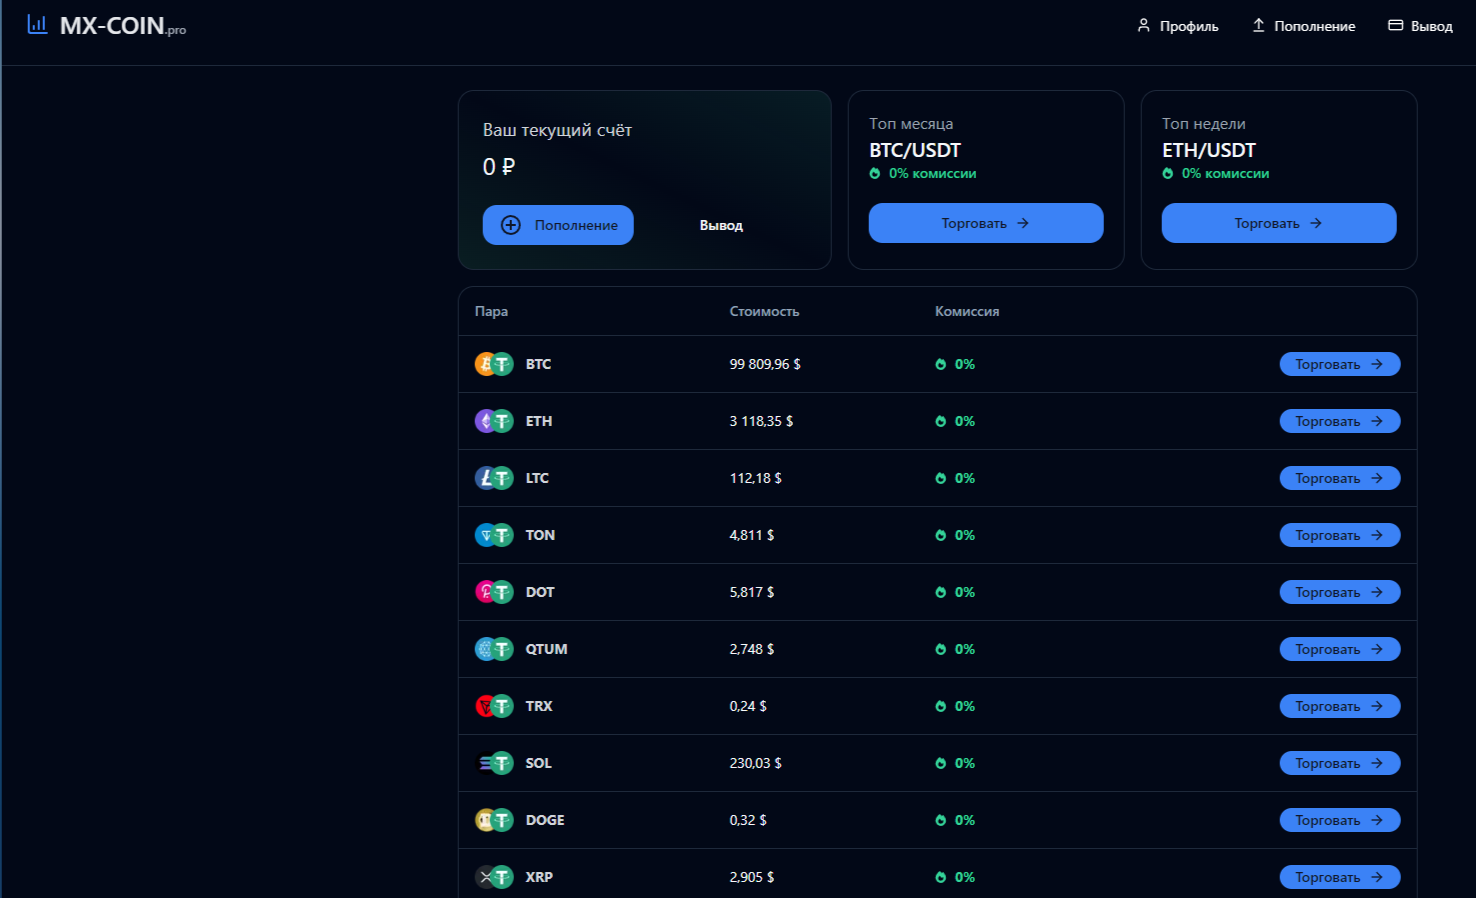The image size is (1476, 898).
Task: Click the MX-COIN chart logo icon
Action: click(37, 24)
